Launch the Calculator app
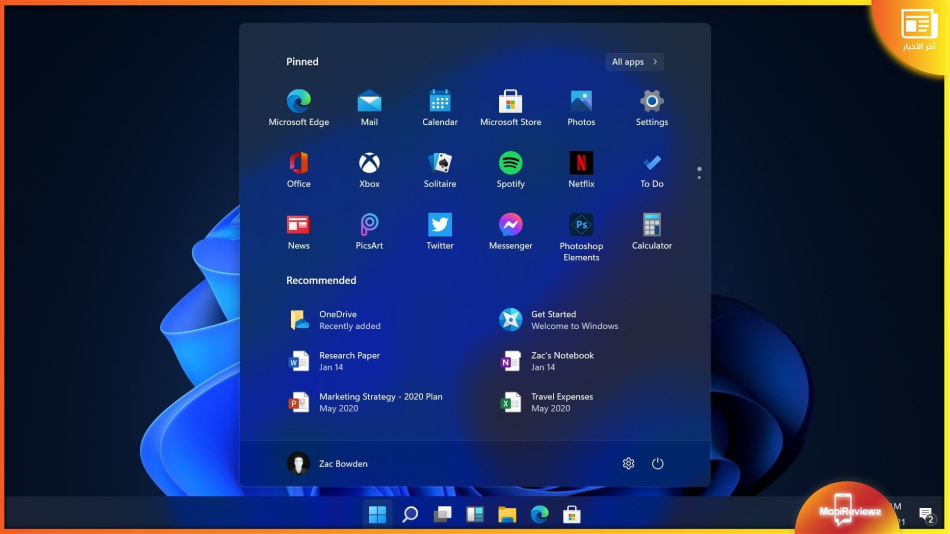Image resolution: width=950 pixels, height=534 pixels. [x=652, y=232]
